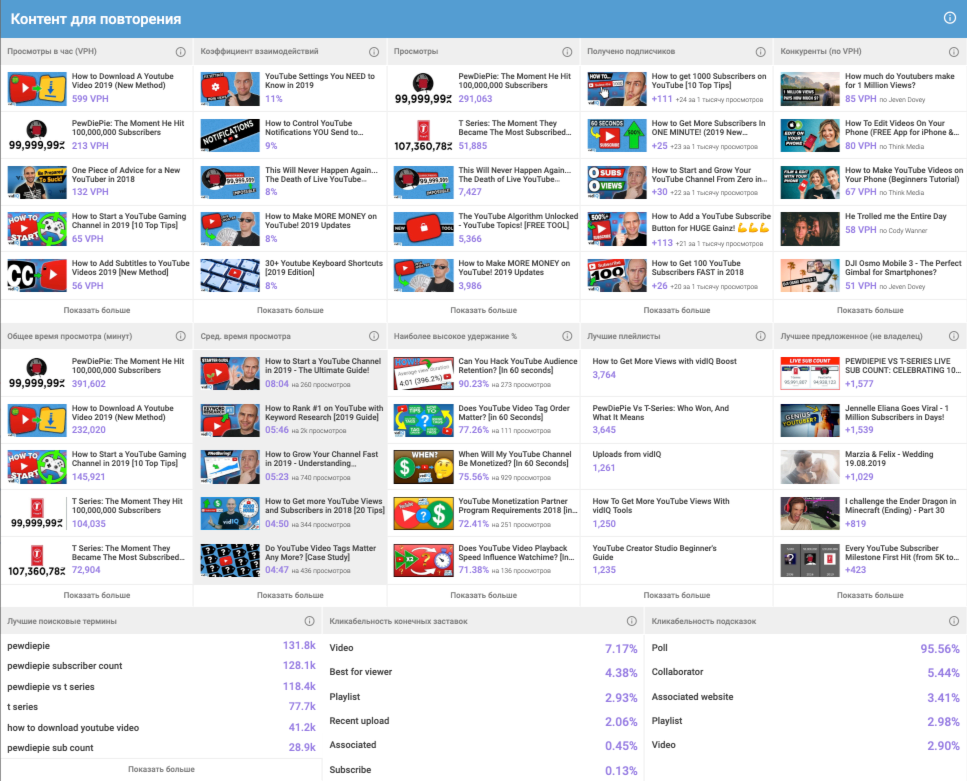Click info icon beside Получено подписчиков
The image size is (967, 781).
760,52
